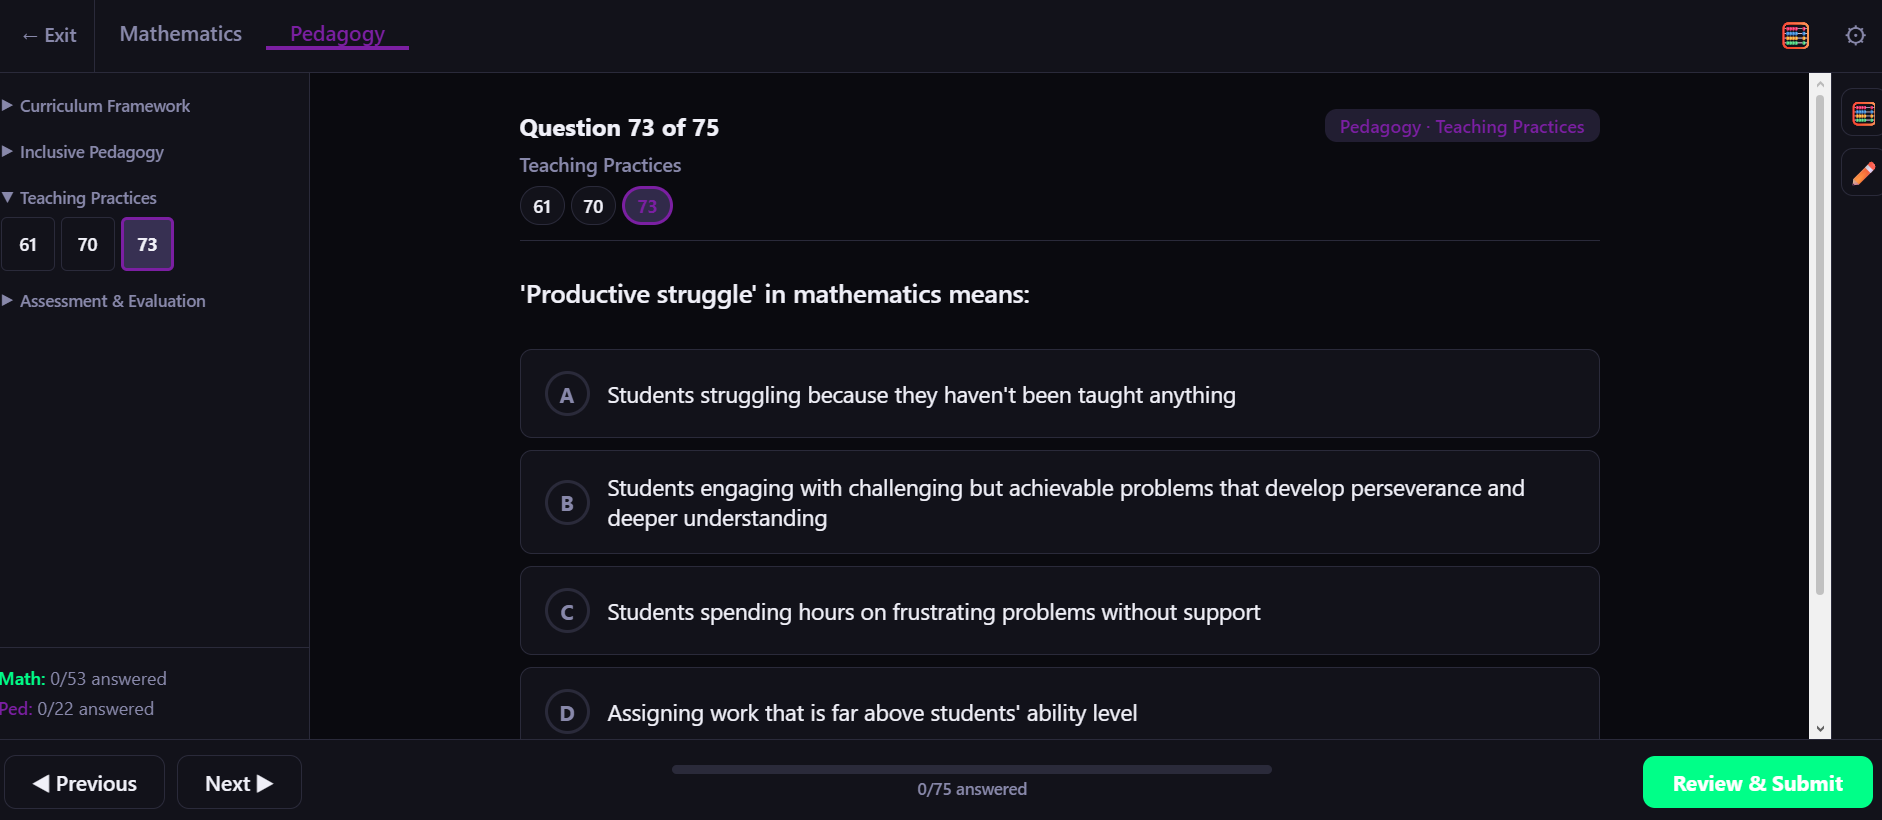
Task: Click the scrollbar down arrow
Action: (x=1820, y=729)
